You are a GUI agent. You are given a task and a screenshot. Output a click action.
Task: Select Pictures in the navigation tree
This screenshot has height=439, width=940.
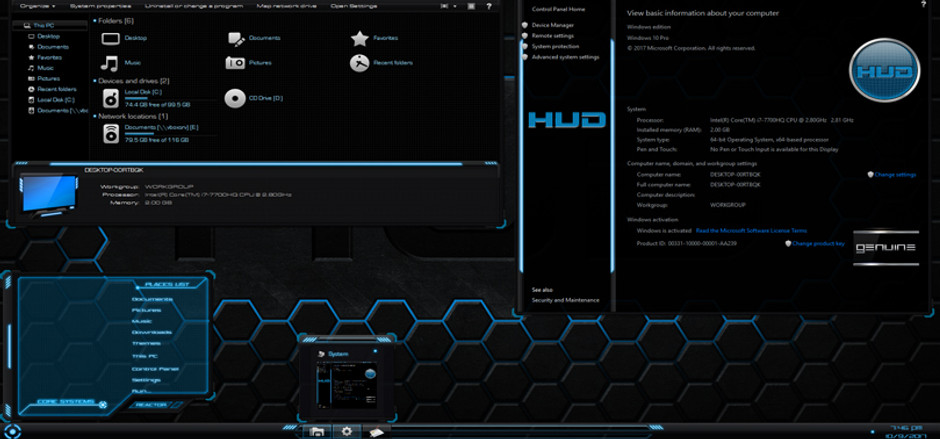[x=48, y=79]
